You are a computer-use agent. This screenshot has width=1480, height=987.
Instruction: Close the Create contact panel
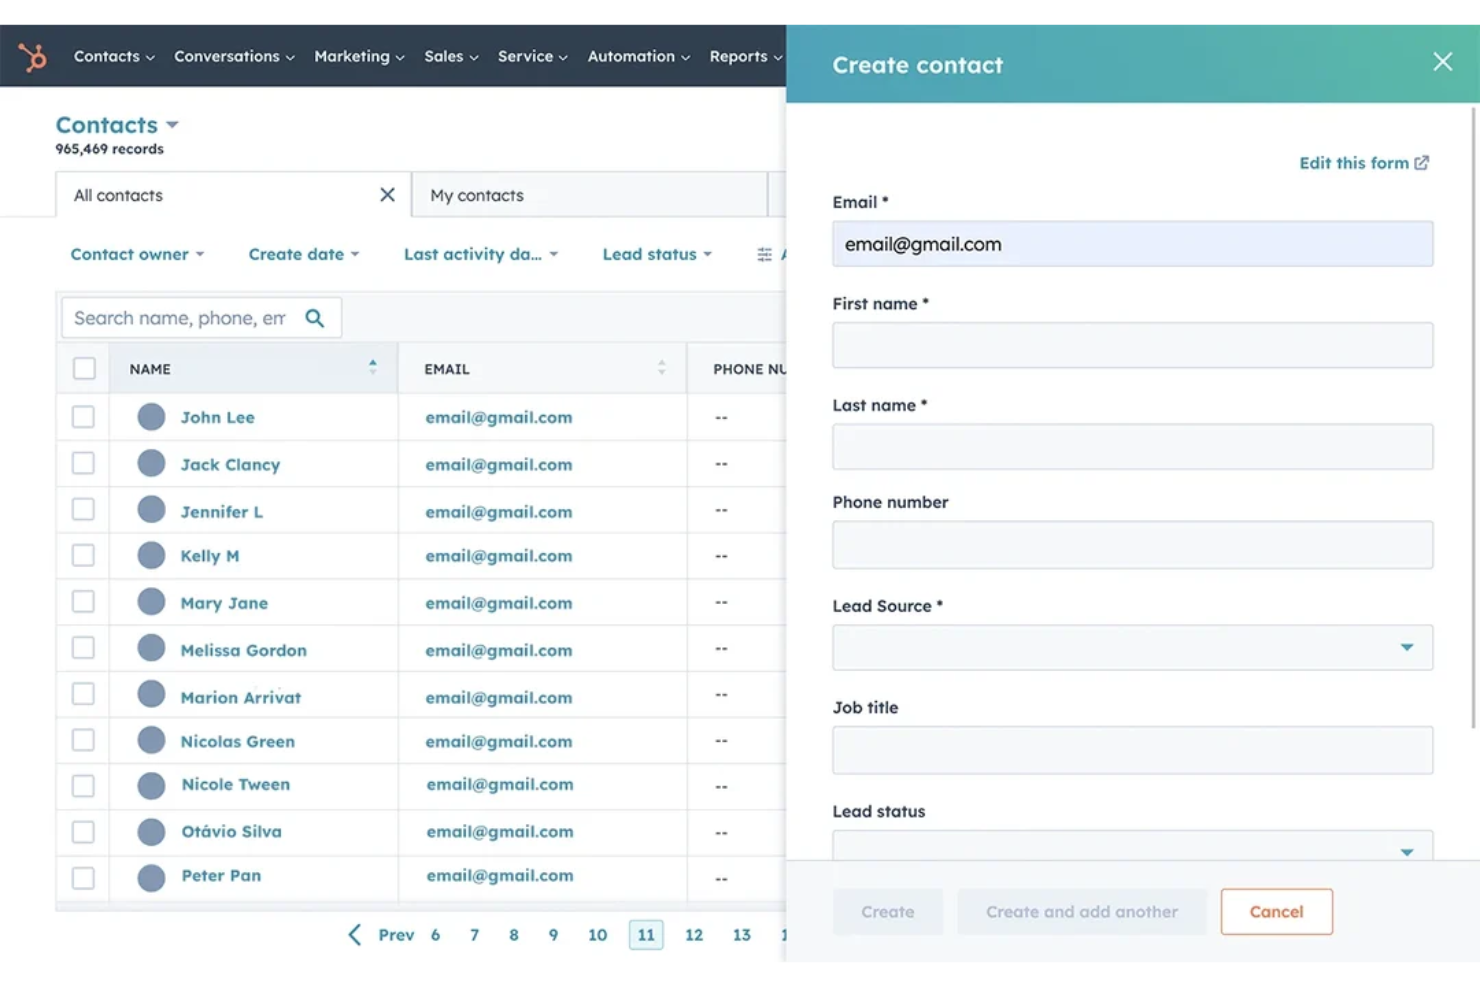pyautogui.click(x=1442, y=62)
